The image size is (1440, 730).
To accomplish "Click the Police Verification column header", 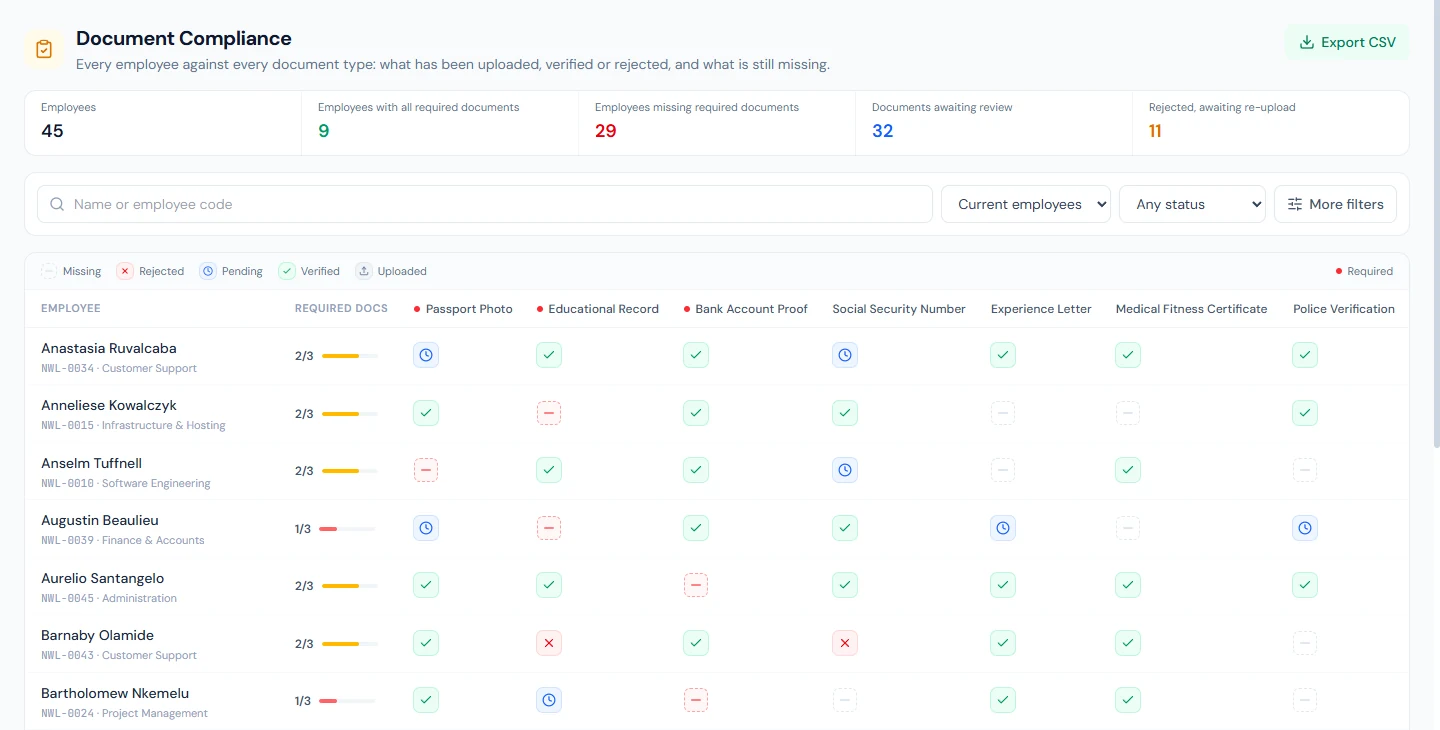I will pyautogui.click(x=1344, y=309).
